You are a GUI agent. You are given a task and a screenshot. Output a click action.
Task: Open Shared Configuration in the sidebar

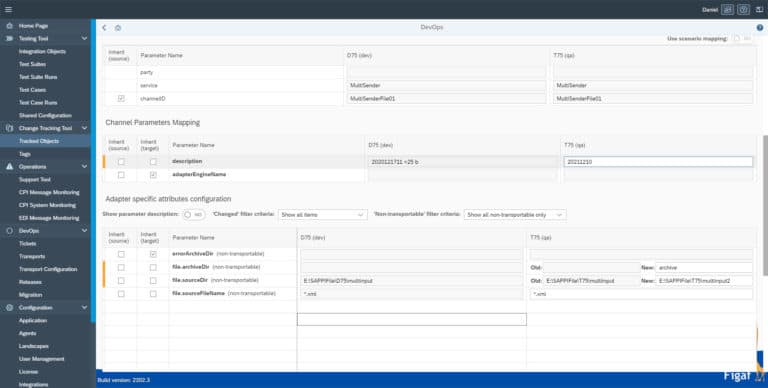pos(45,116)
